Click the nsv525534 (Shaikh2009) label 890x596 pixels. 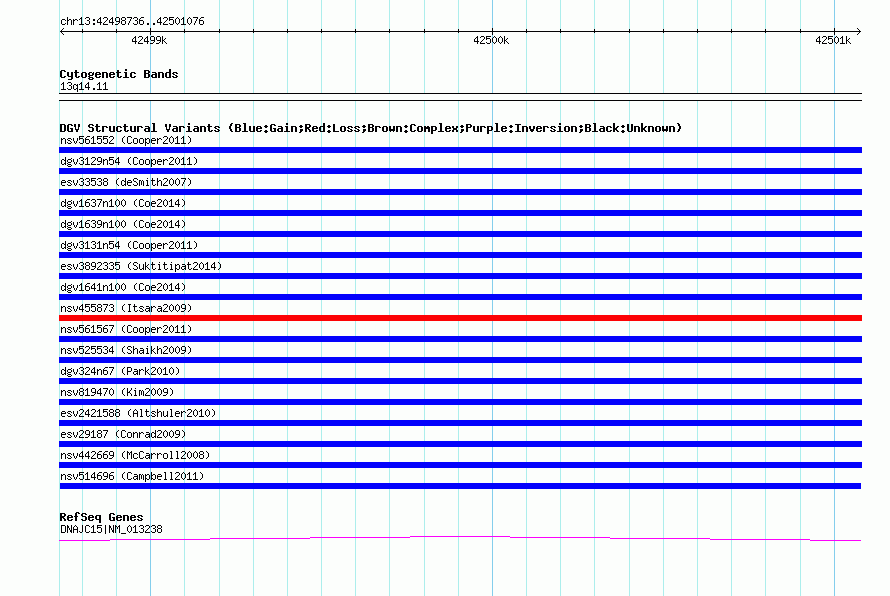(x=126, y=350)
